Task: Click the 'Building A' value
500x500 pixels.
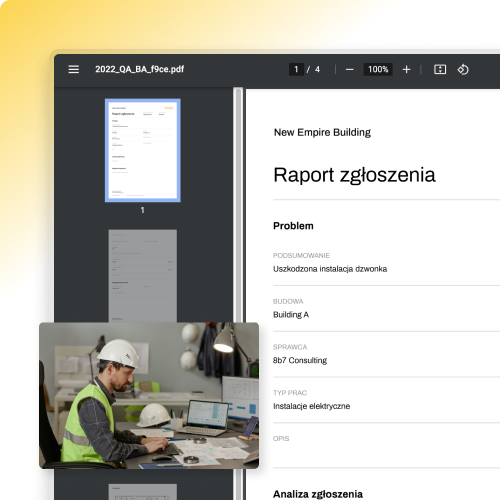Action: (291, 315)
